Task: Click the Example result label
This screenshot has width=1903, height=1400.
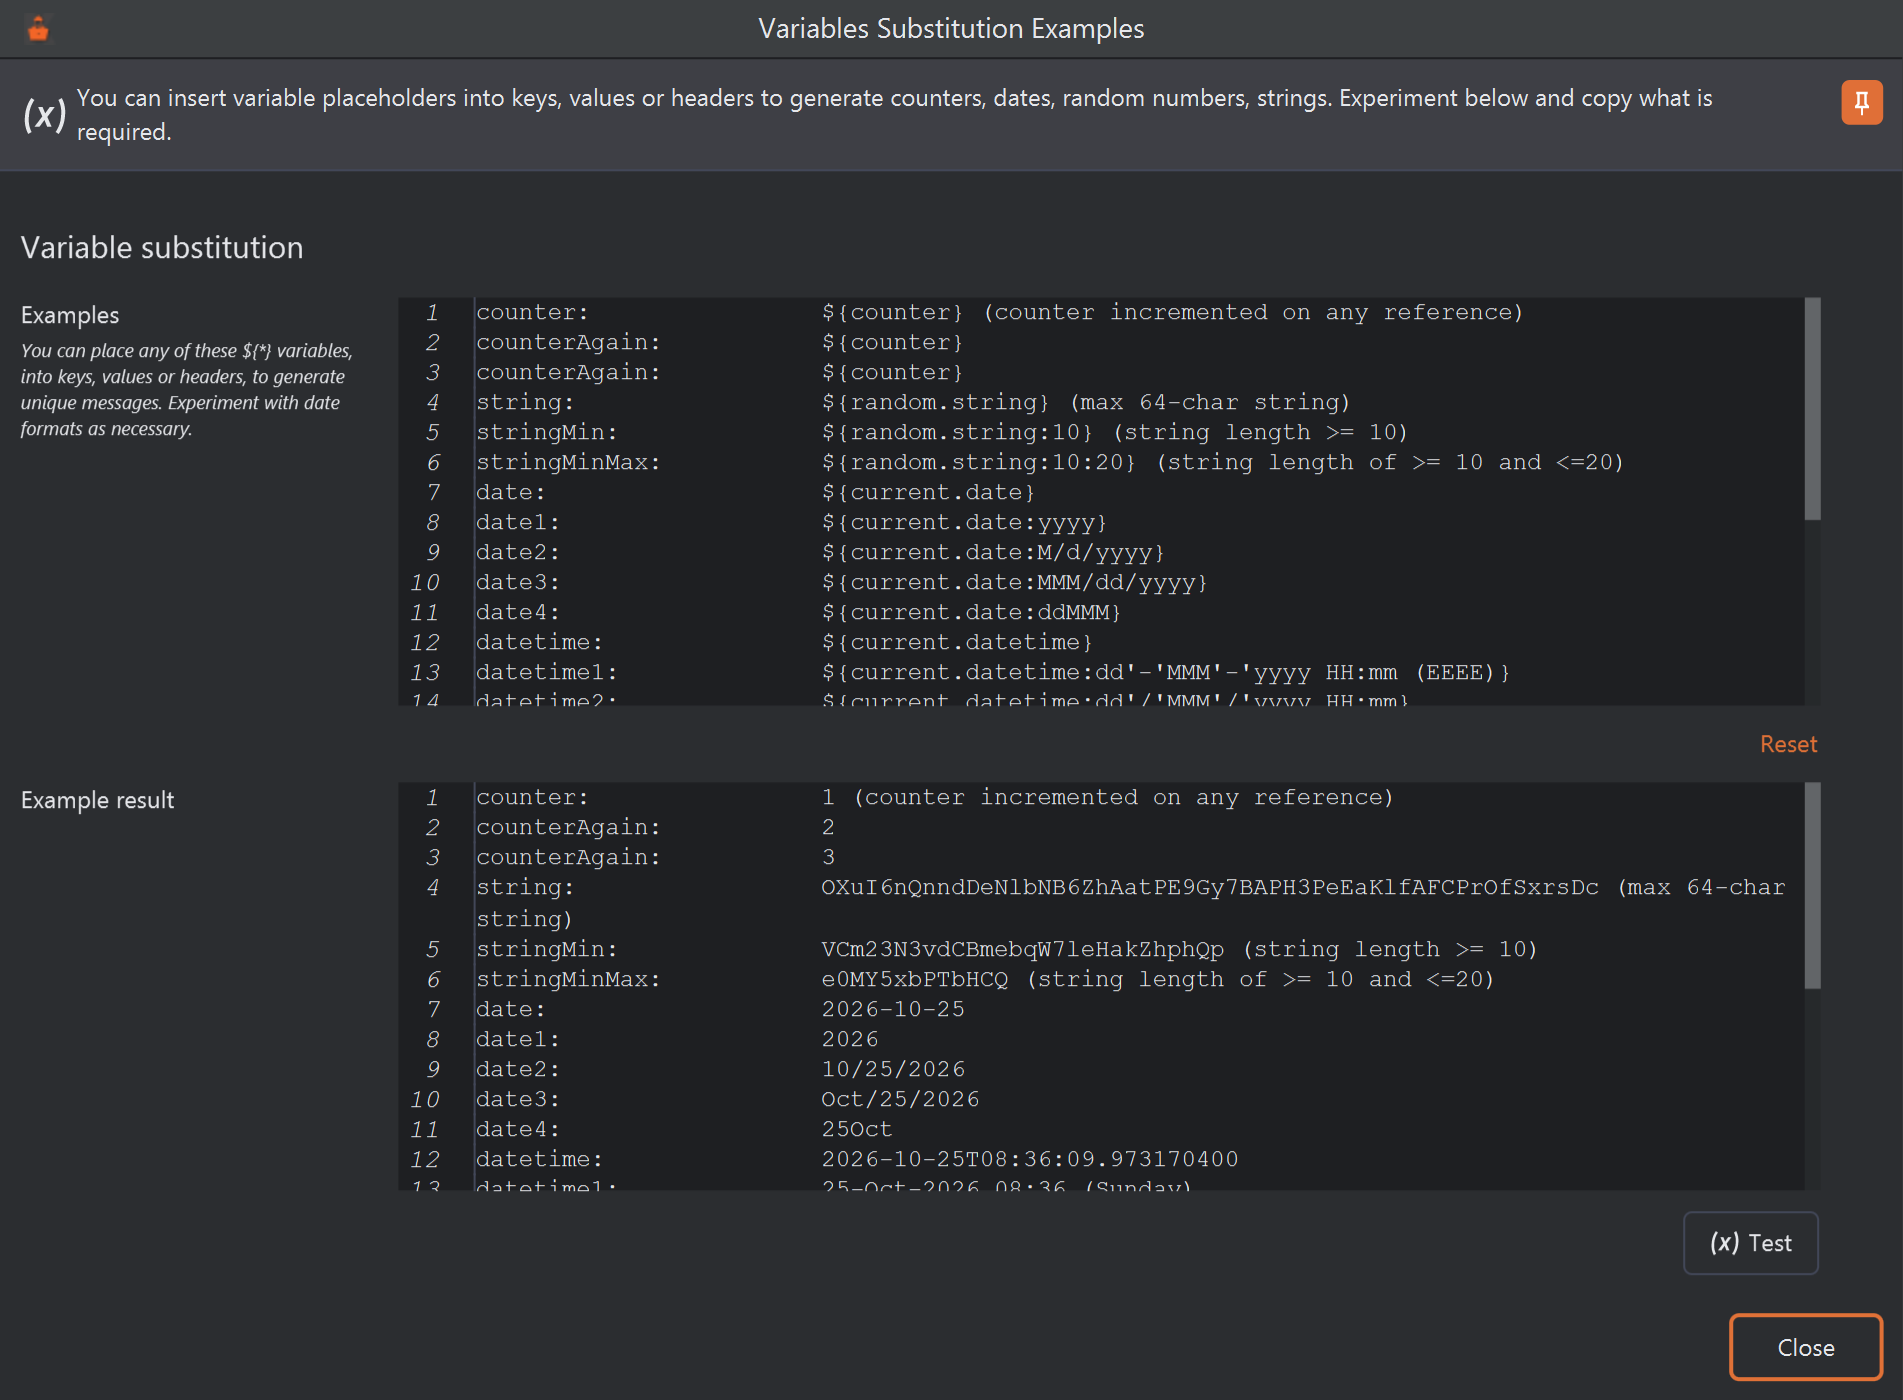Action: pyautogui.click(x=97, y=800)
